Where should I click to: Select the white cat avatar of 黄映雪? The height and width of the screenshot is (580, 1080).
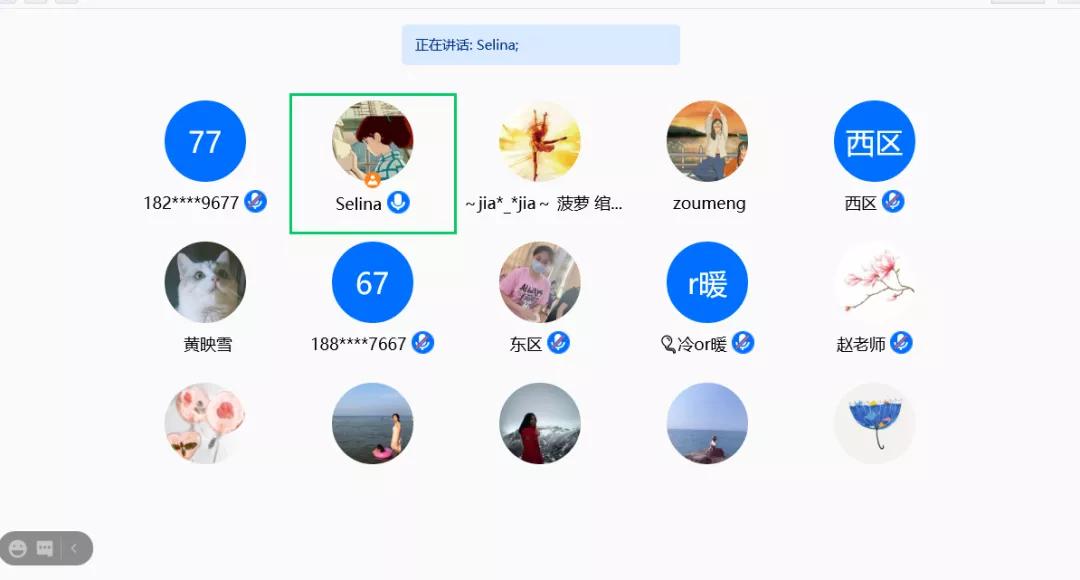(x=205, y=282)
